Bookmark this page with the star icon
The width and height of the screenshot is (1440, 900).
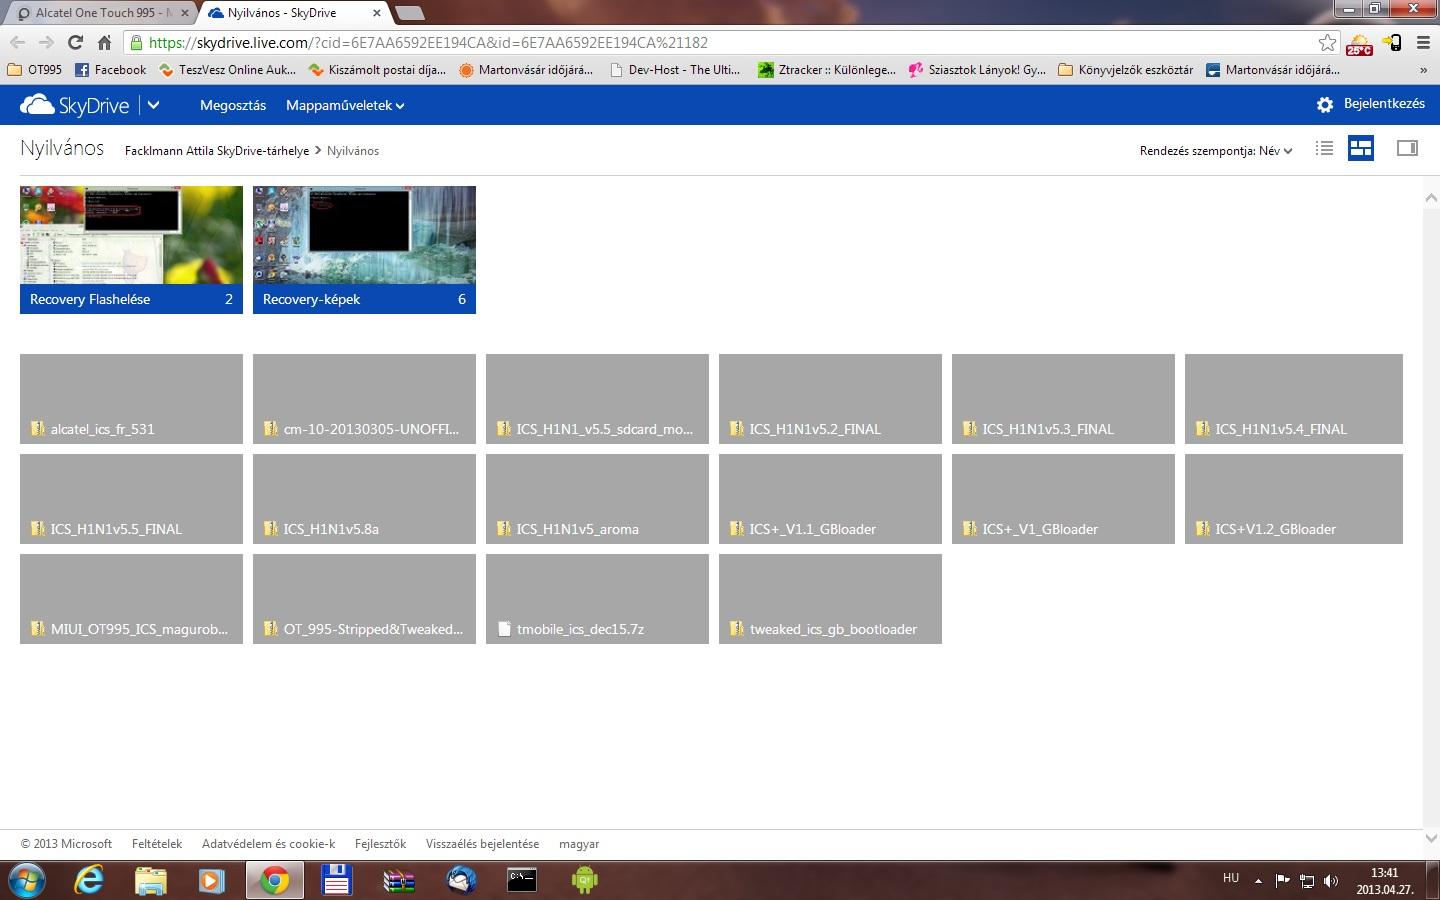tap(1327, 43)
